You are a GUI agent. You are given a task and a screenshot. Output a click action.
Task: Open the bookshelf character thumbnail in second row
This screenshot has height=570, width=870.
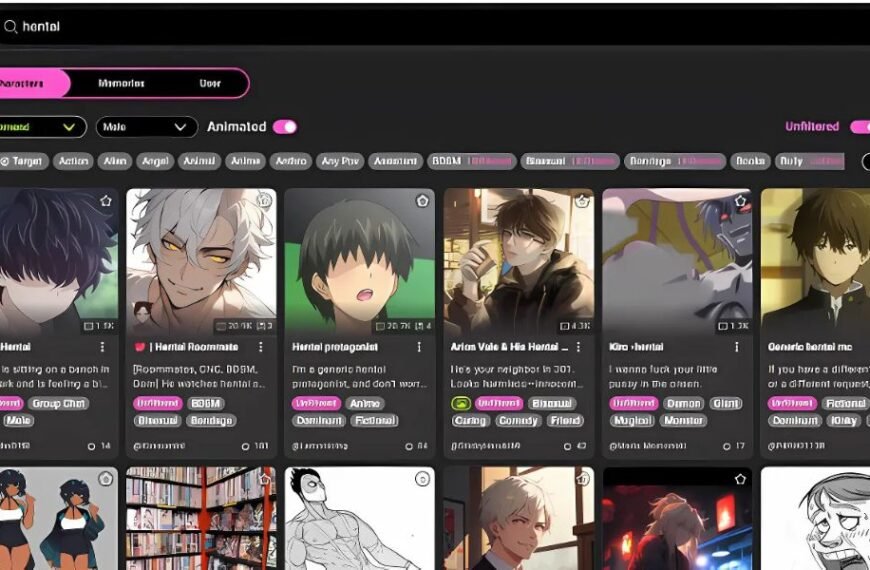click(201, 518)
